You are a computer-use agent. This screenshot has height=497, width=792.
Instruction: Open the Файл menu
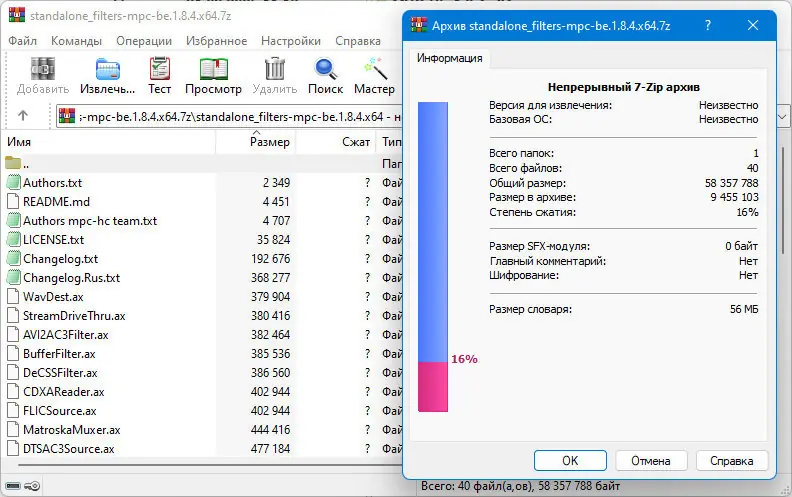pos(22,41)
